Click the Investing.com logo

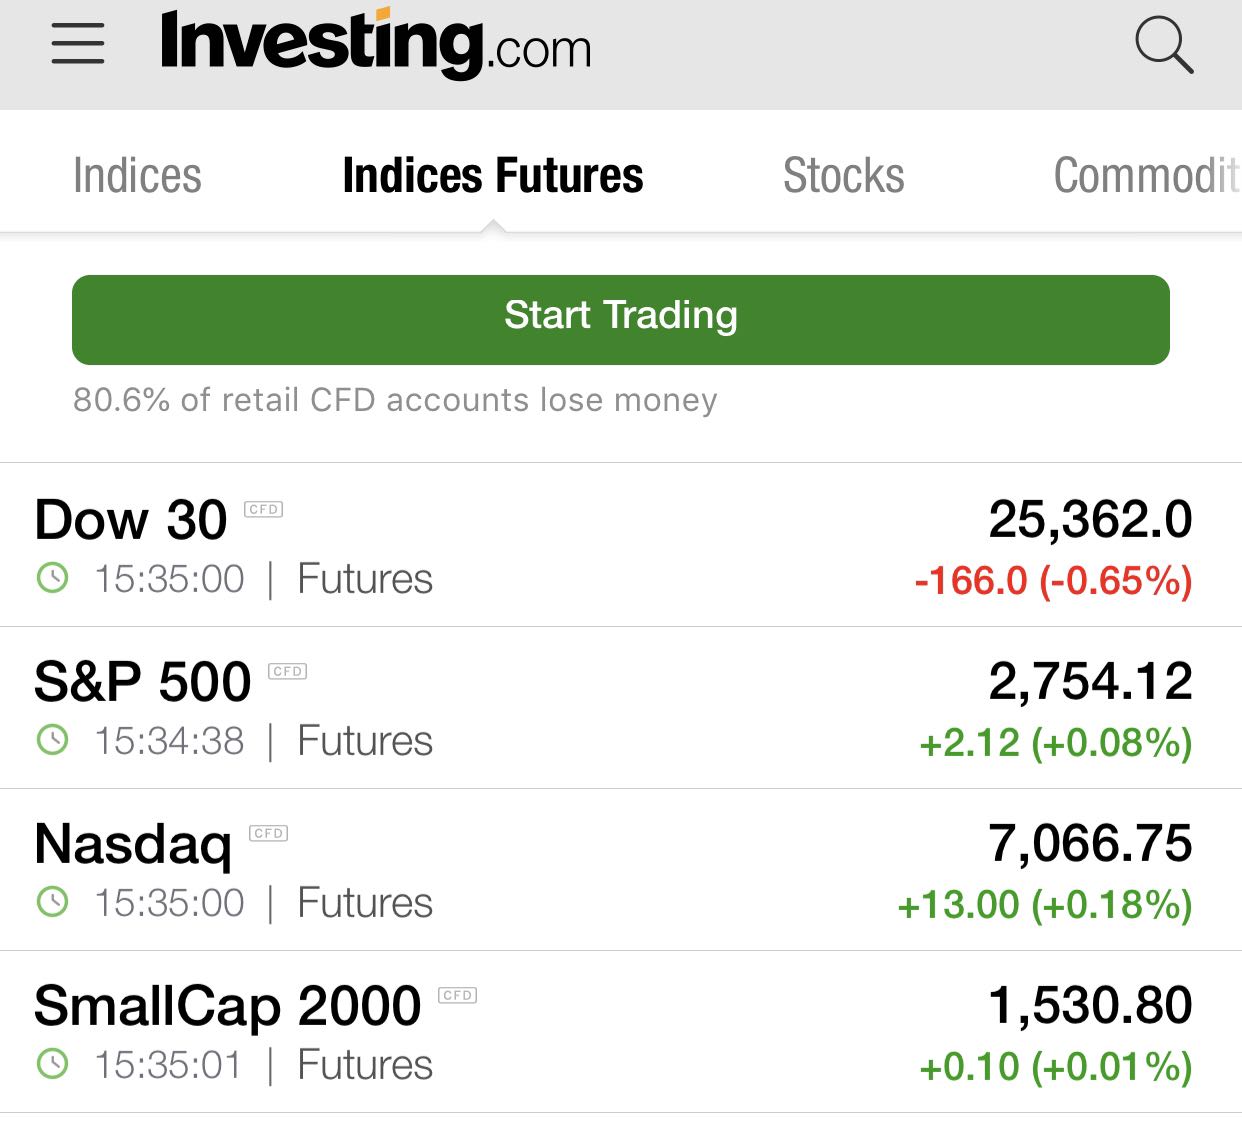tap(376, 44)
